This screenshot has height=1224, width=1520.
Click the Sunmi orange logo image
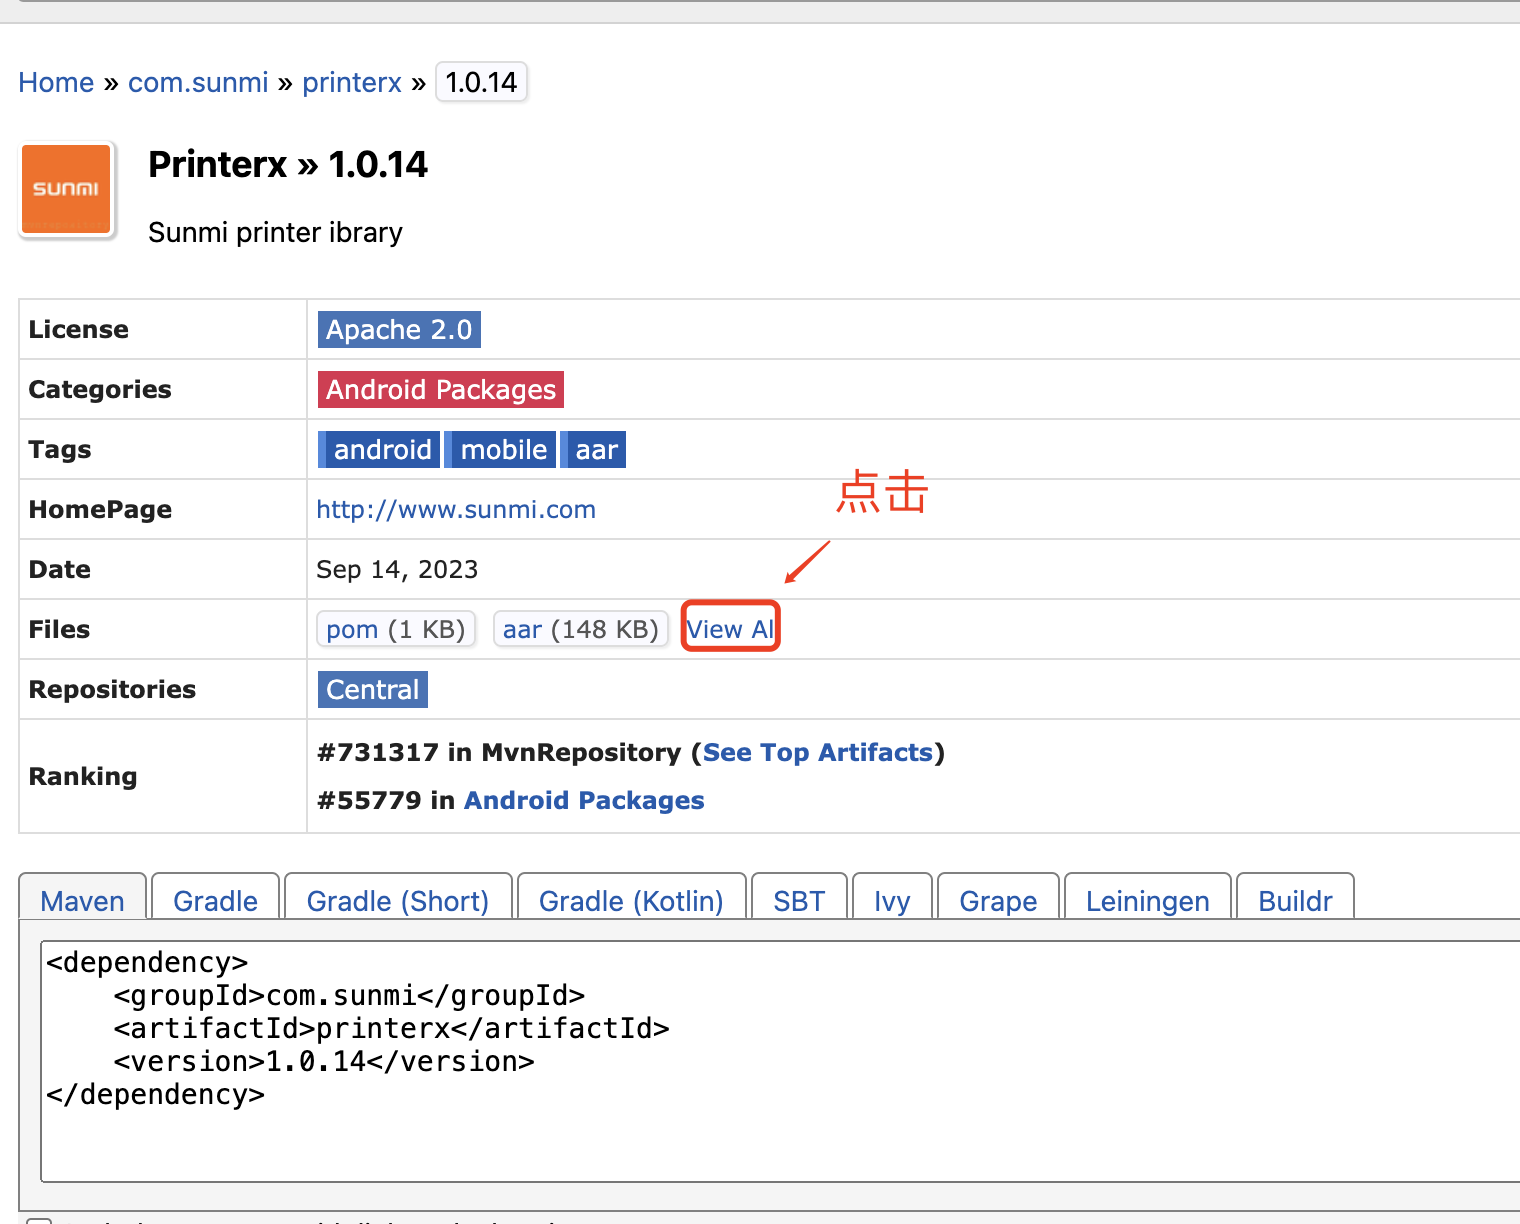tap(66, 189)
